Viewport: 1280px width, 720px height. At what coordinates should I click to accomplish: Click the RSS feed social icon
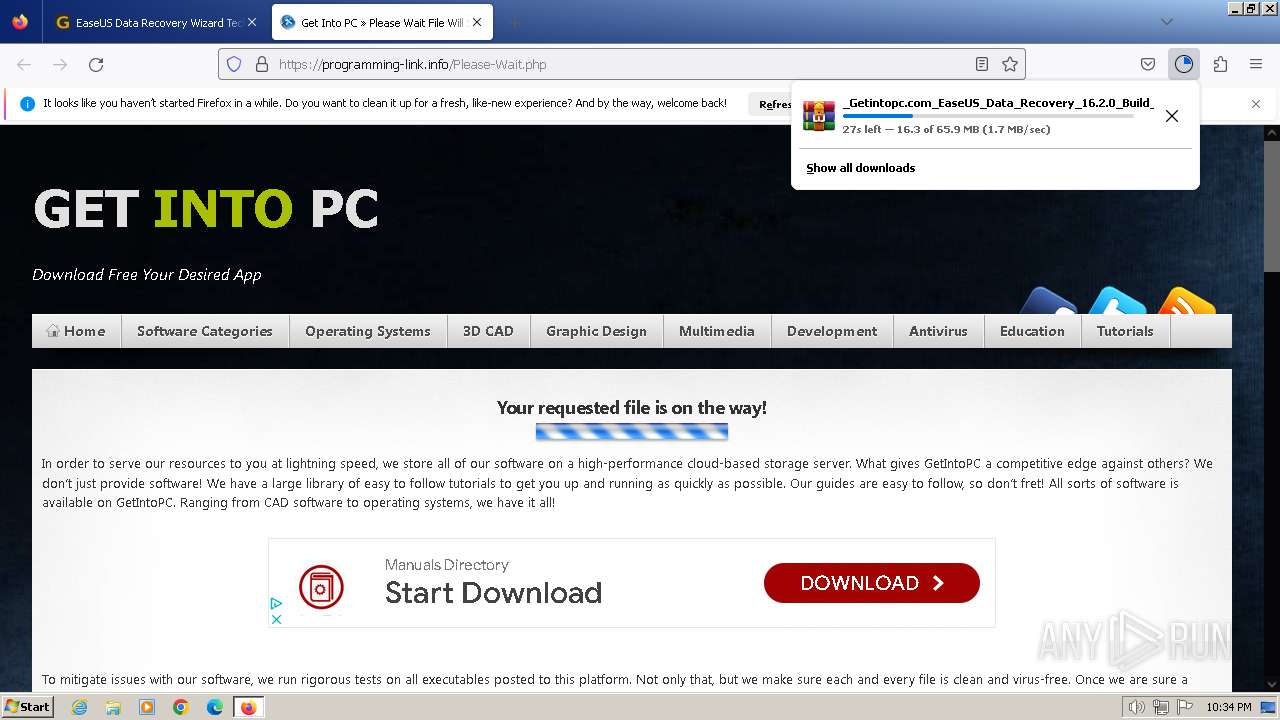click(x=1186, y=302)
